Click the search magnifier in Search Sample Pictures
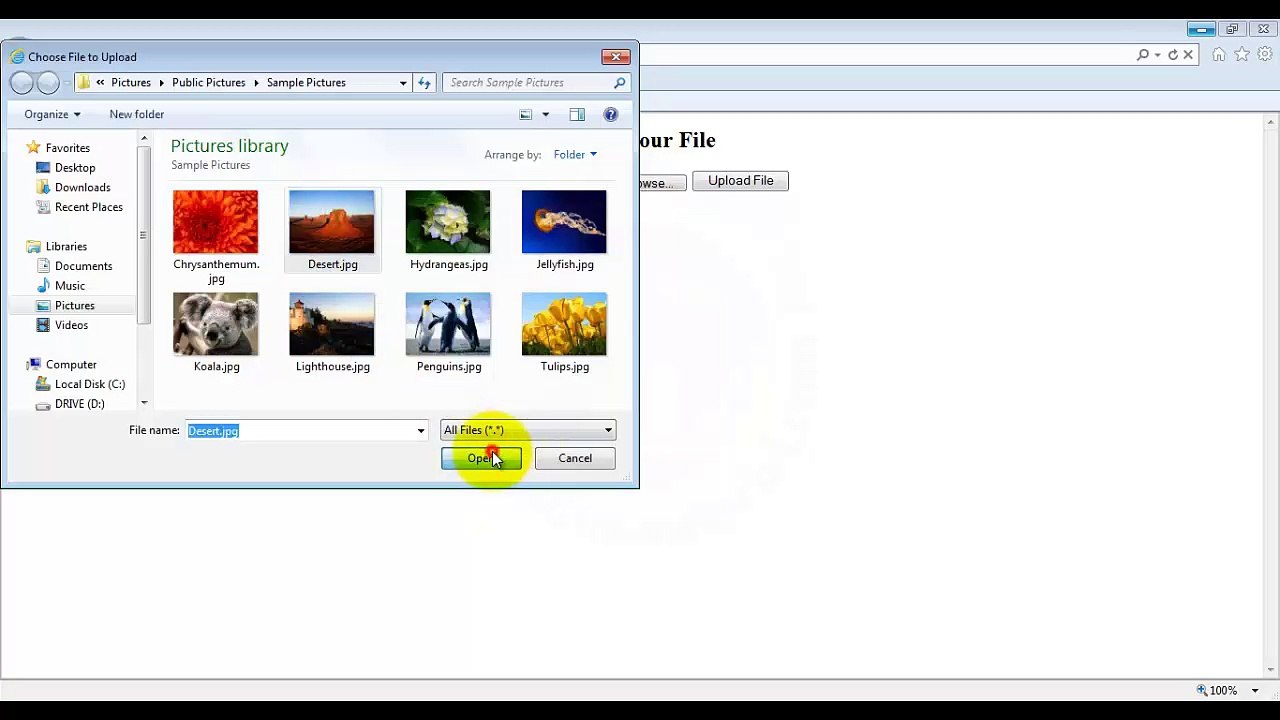 point(620,83)
